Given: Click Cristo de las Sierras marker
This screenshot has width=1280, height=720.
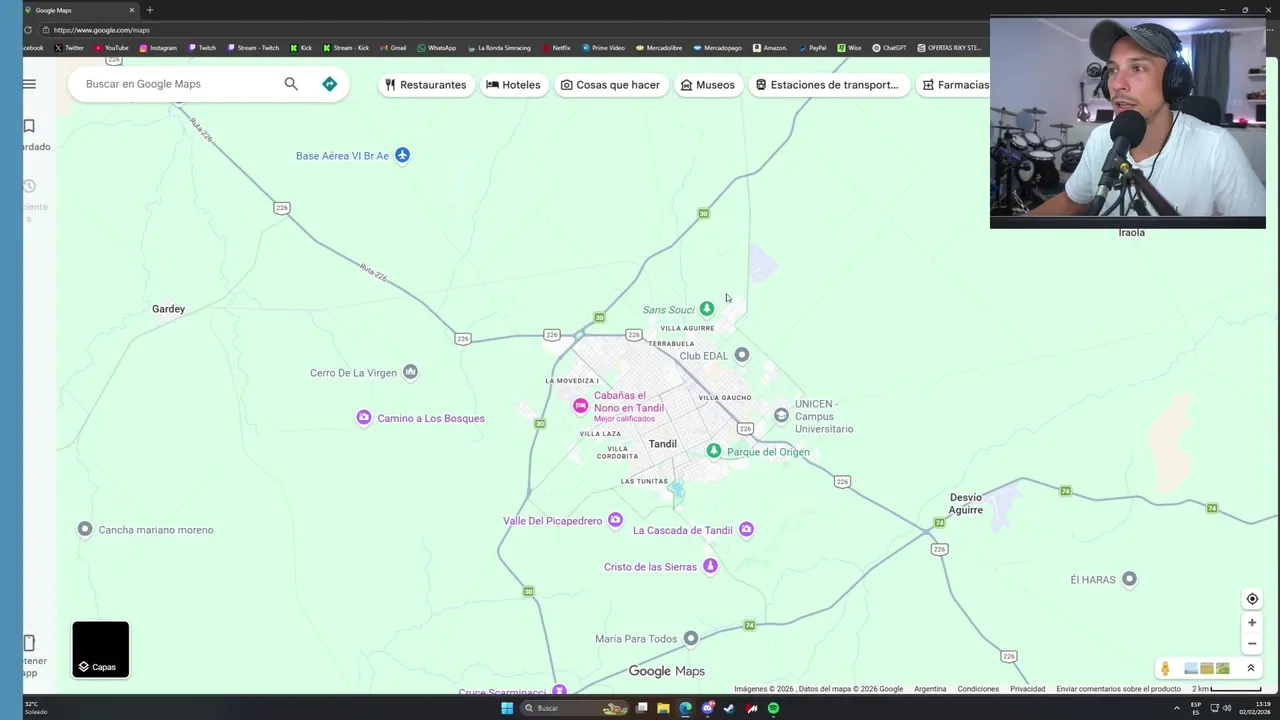Looking at the screenshot, I should 710,567.
